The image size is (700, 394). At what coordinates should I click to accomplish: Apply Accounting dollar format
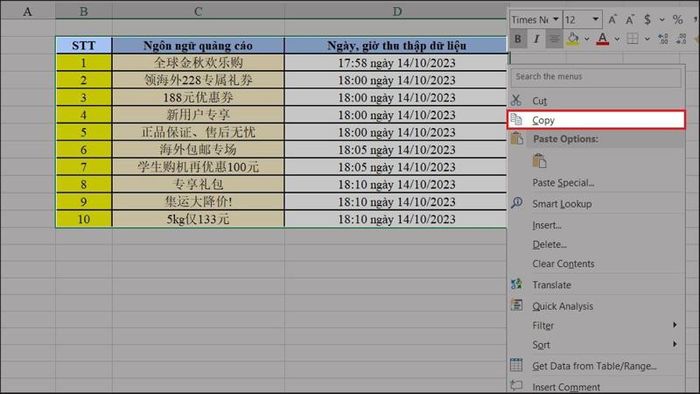(x=647, y=20)
